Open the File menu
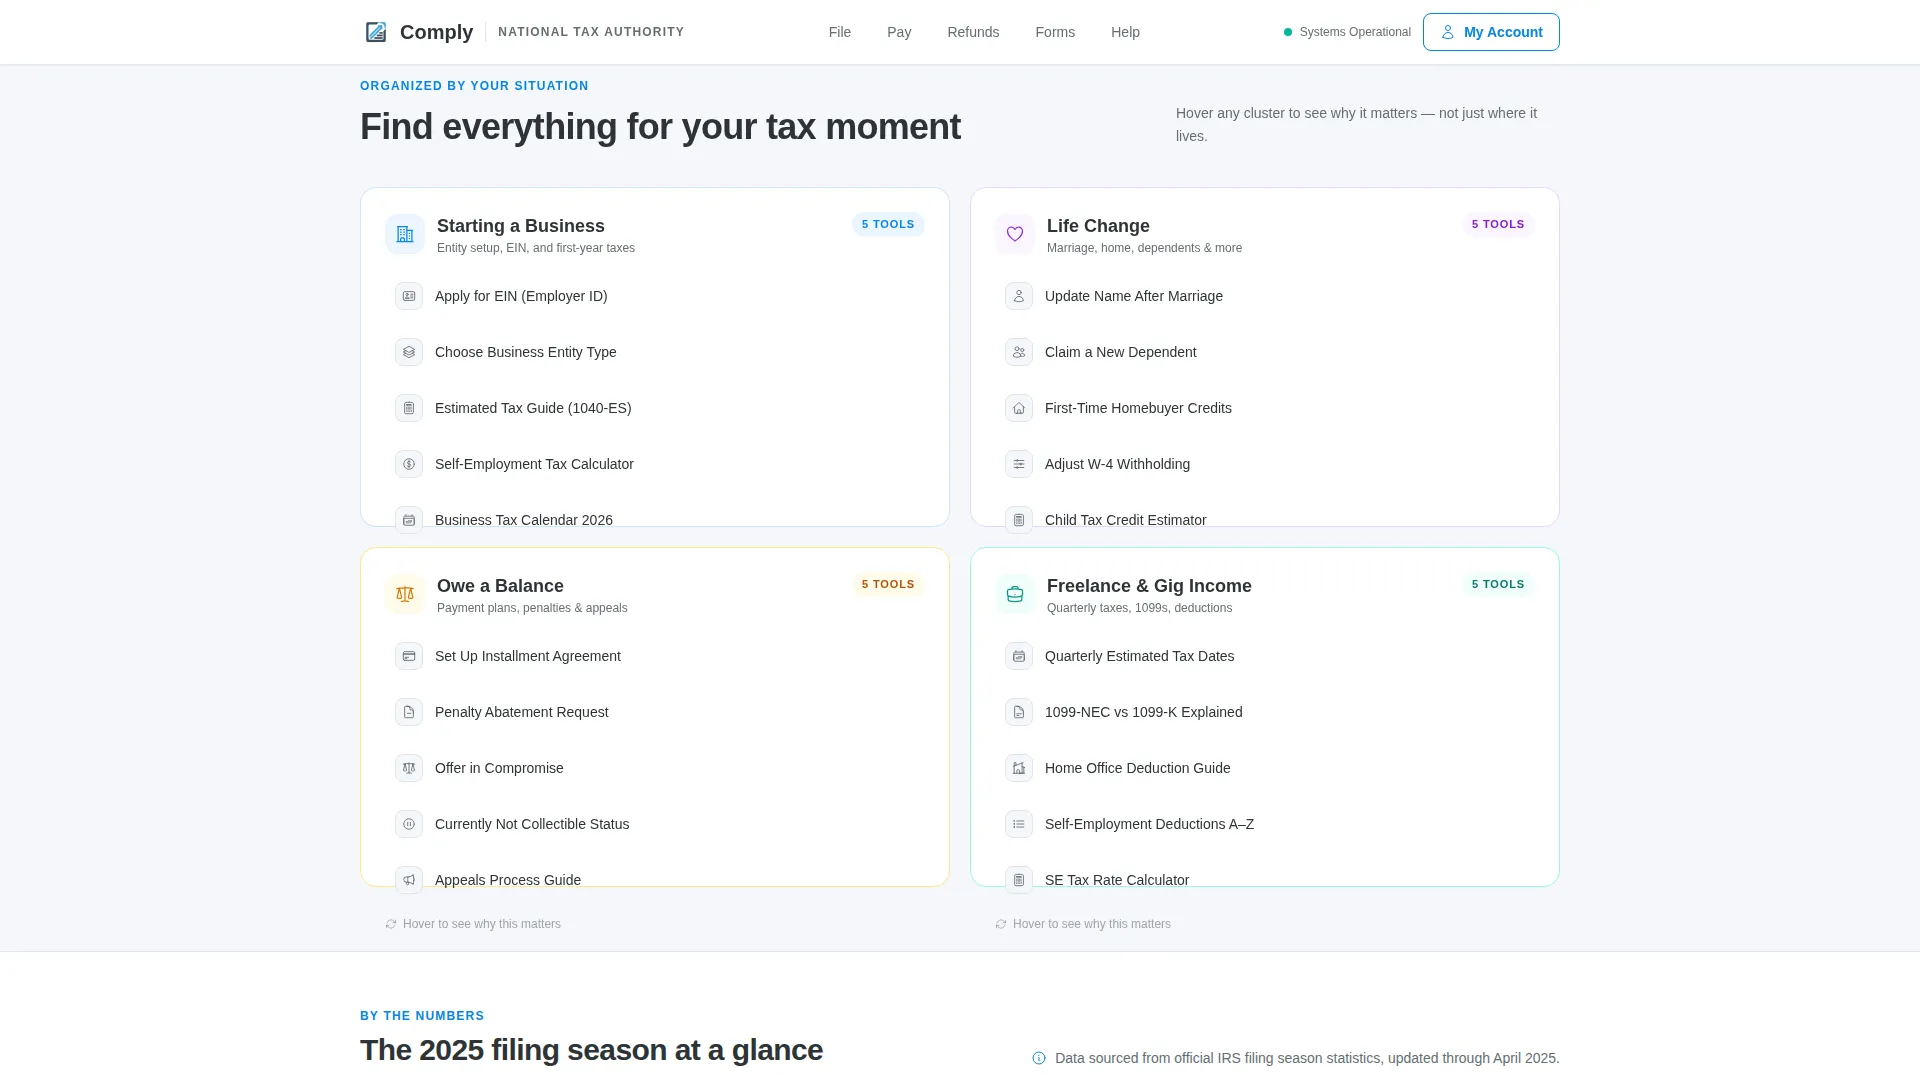Image resolution: width=1920 pixels, height=1080 pixels. (840, 32)
